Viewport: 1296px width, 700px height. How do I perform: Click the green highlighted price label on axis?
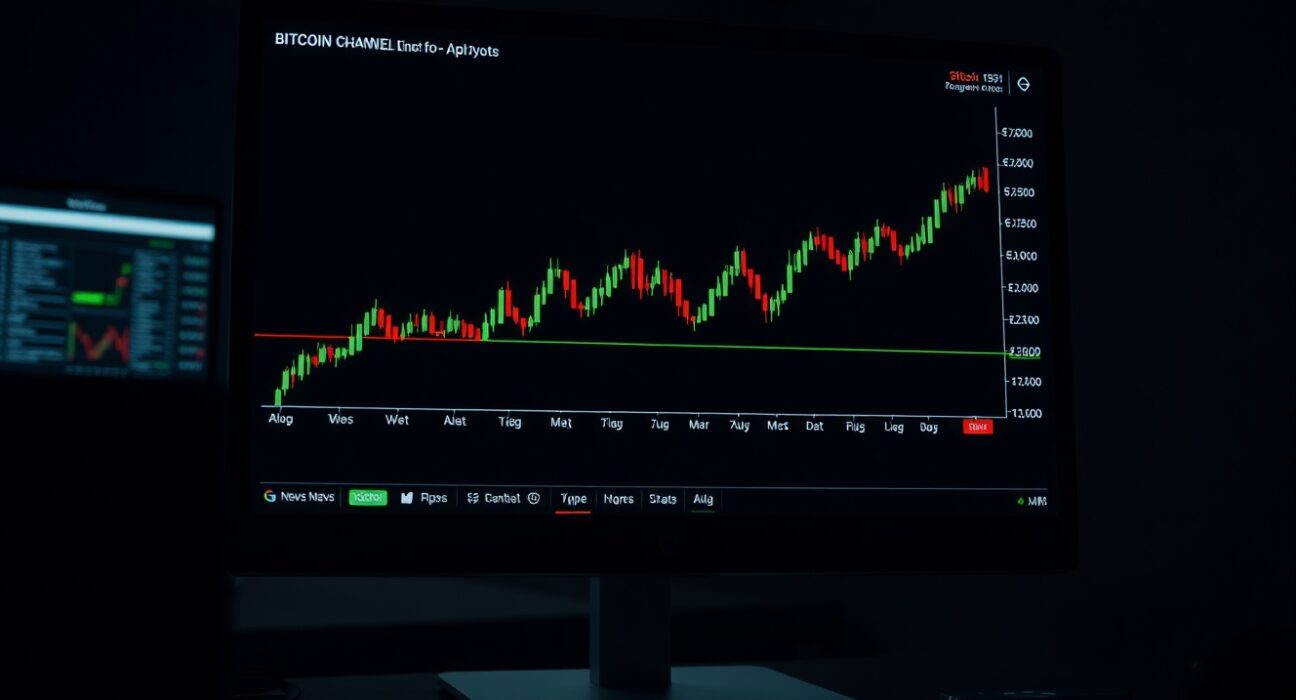coord(1024,352)
